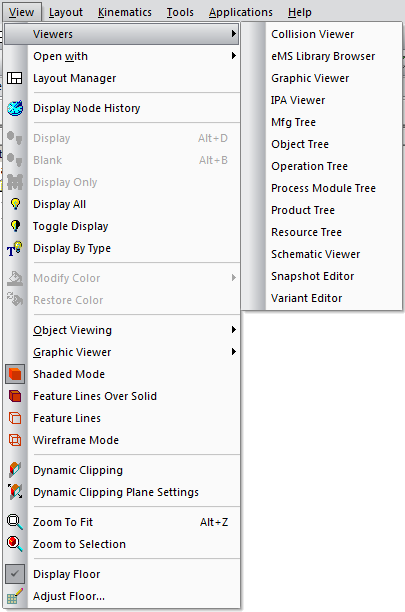
Task: Toggle the Display Floor checkmark
Action: (x=15, y=574)
